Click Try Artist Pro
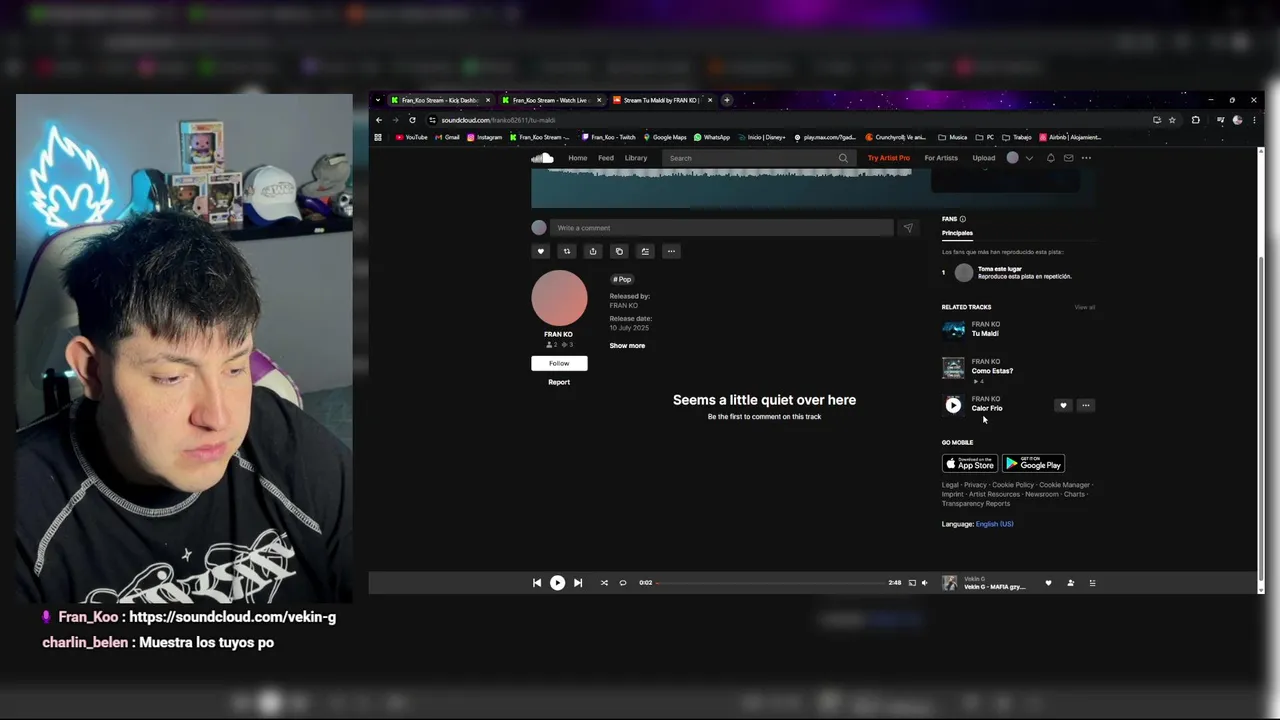Image resolution: width=1280 pixels, height=720 pixels. click(889, 158)
